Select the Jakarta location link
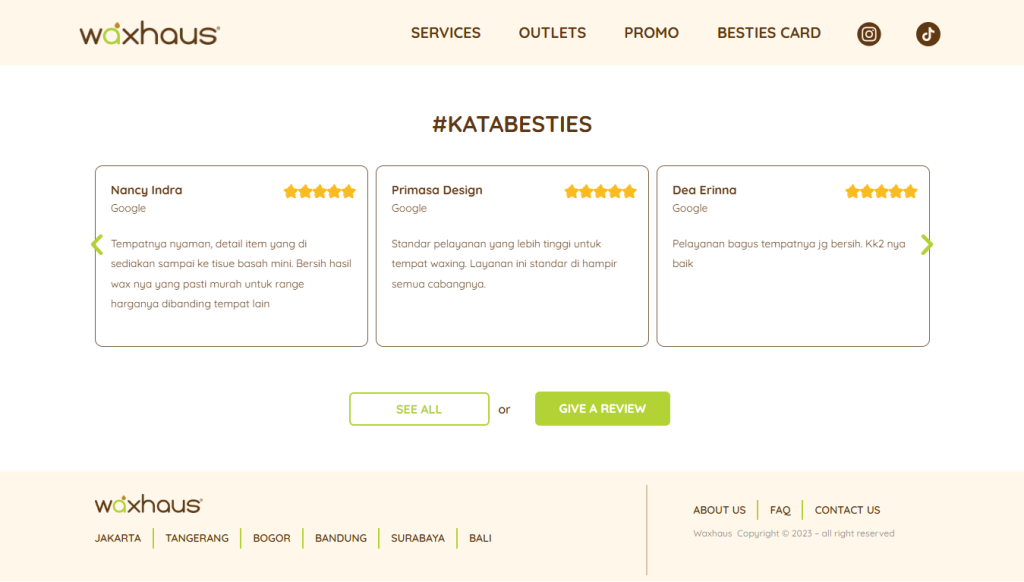The width and height of the screenshot is (1024, 582). coord(118,538)
